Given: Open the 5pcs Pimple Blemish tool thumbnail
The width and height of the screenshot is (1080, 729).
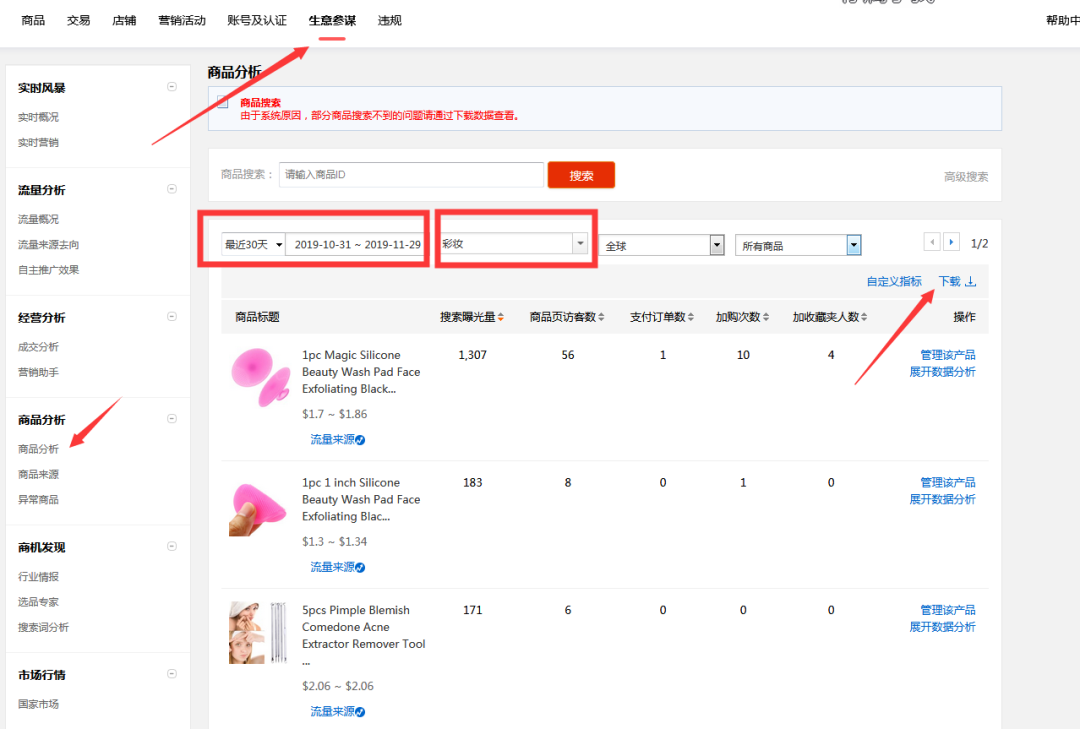Looking at the screenshot, I should (x=258, y=633).
